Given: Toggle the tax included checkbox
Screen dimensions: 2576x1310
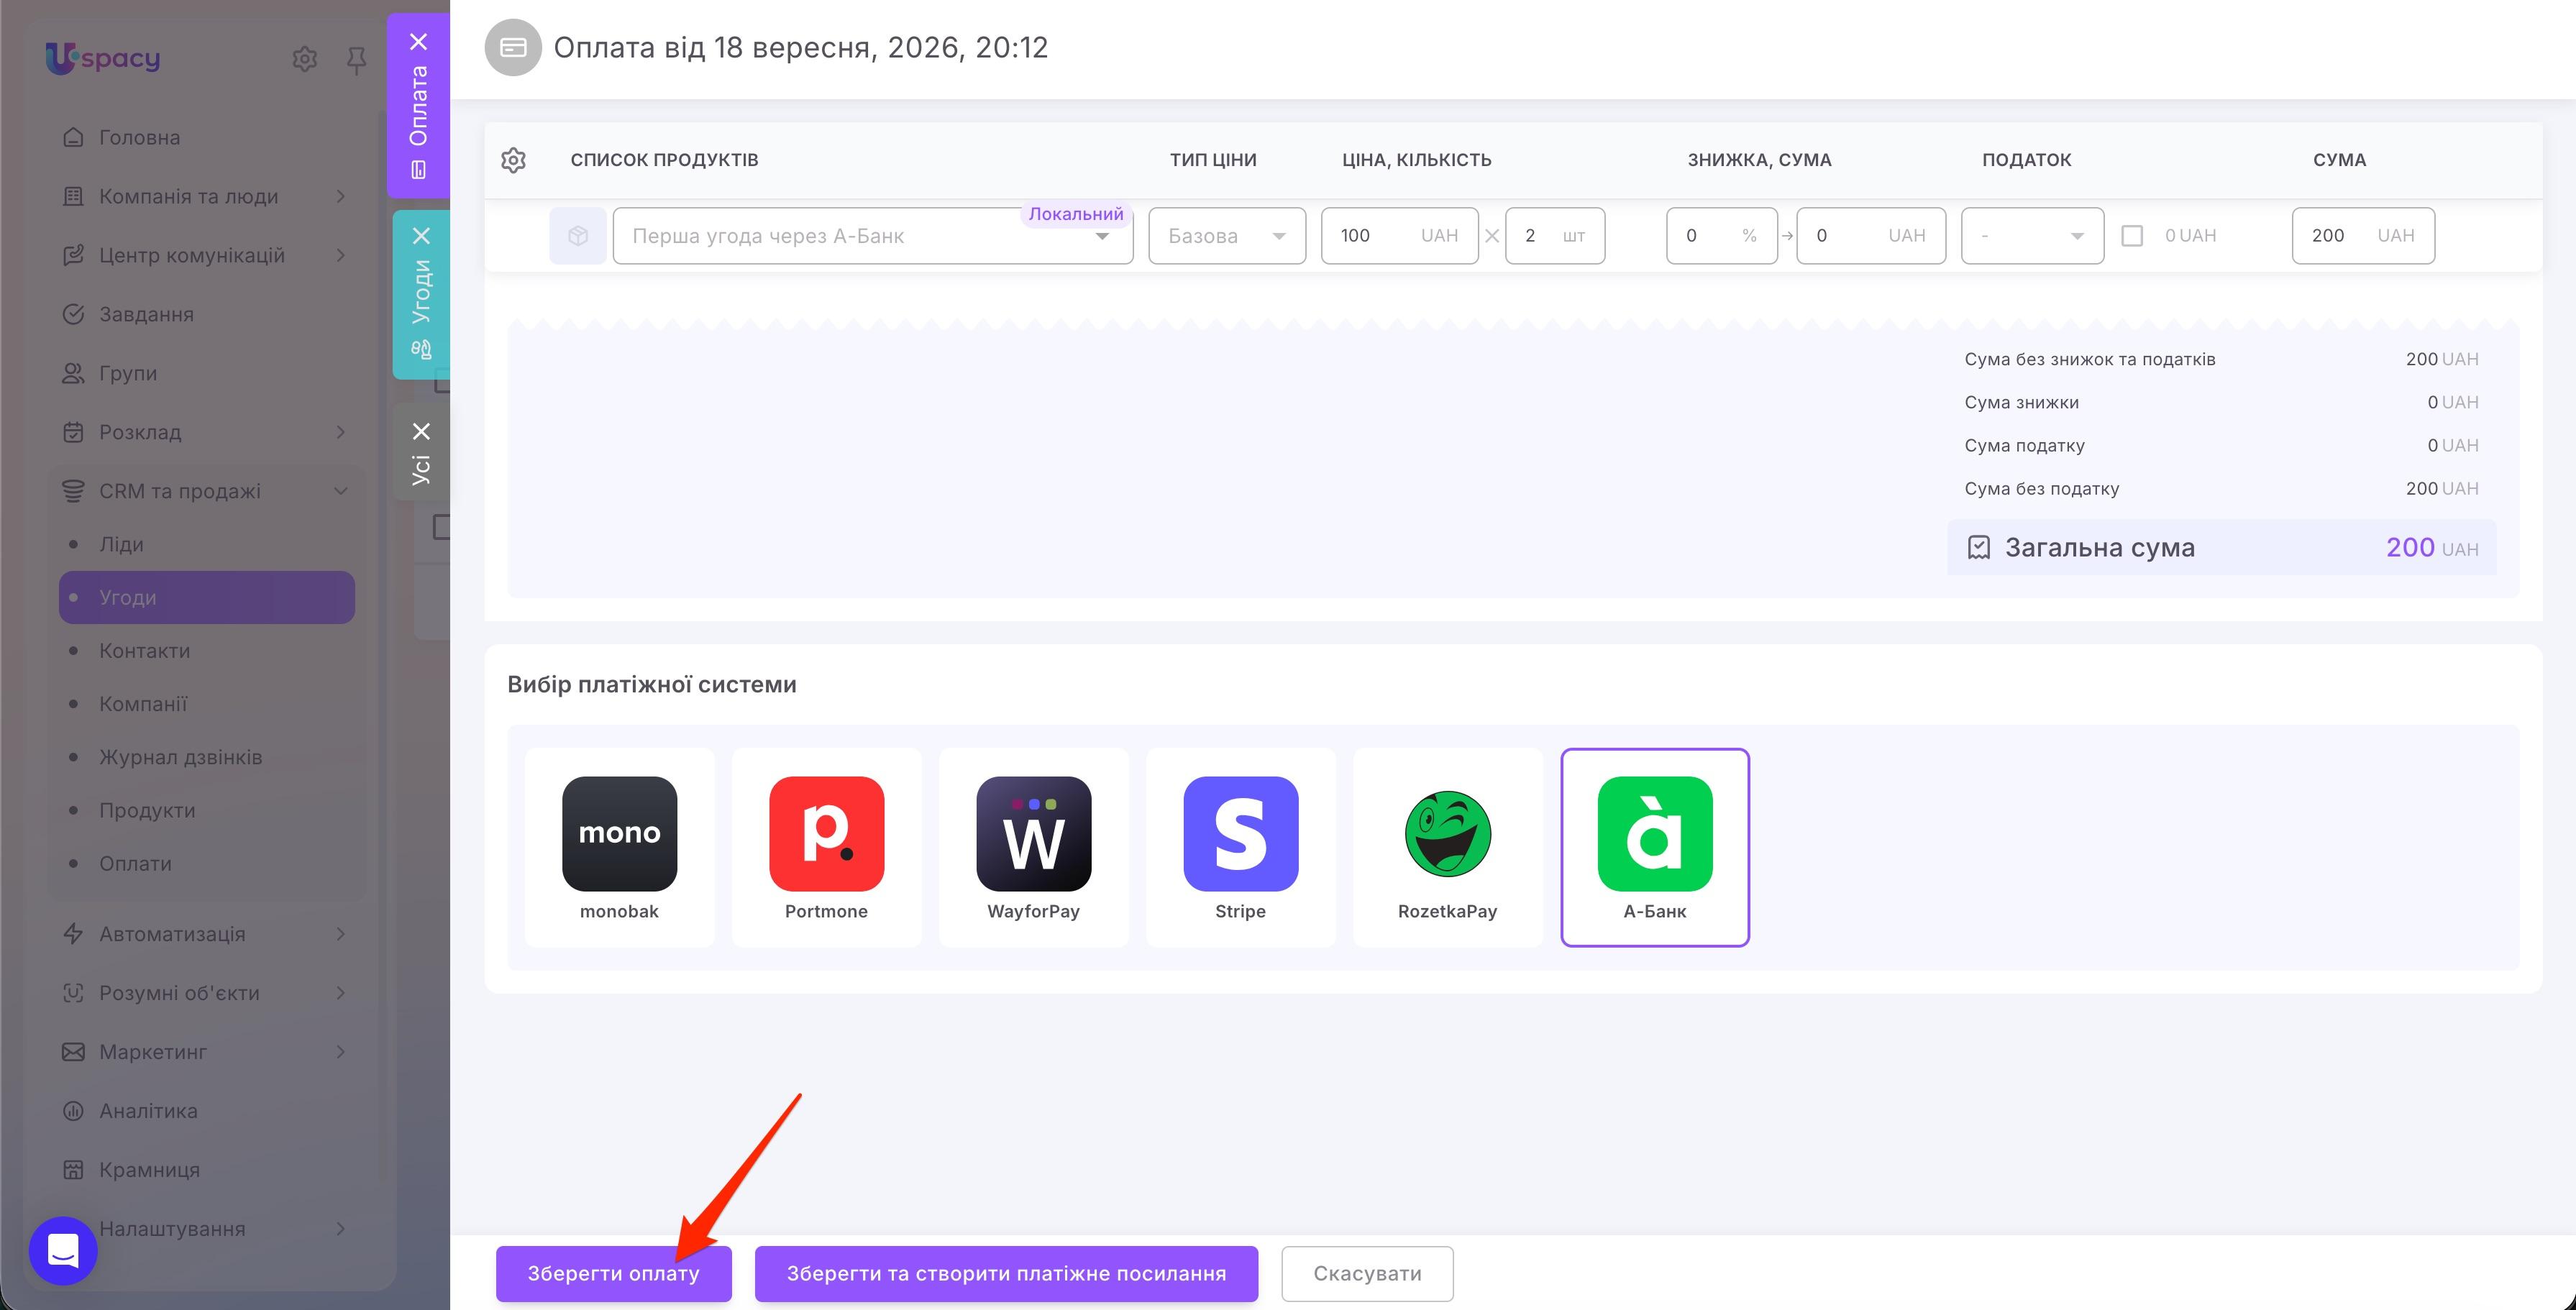Looking at the screenshot, I should click(2132, 236).
